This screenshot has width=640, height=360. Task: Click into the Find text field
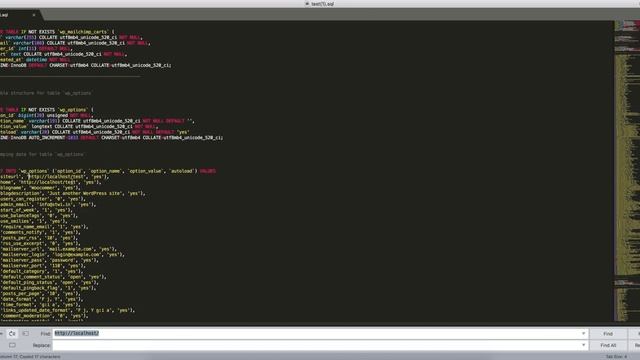pos(320,333)
